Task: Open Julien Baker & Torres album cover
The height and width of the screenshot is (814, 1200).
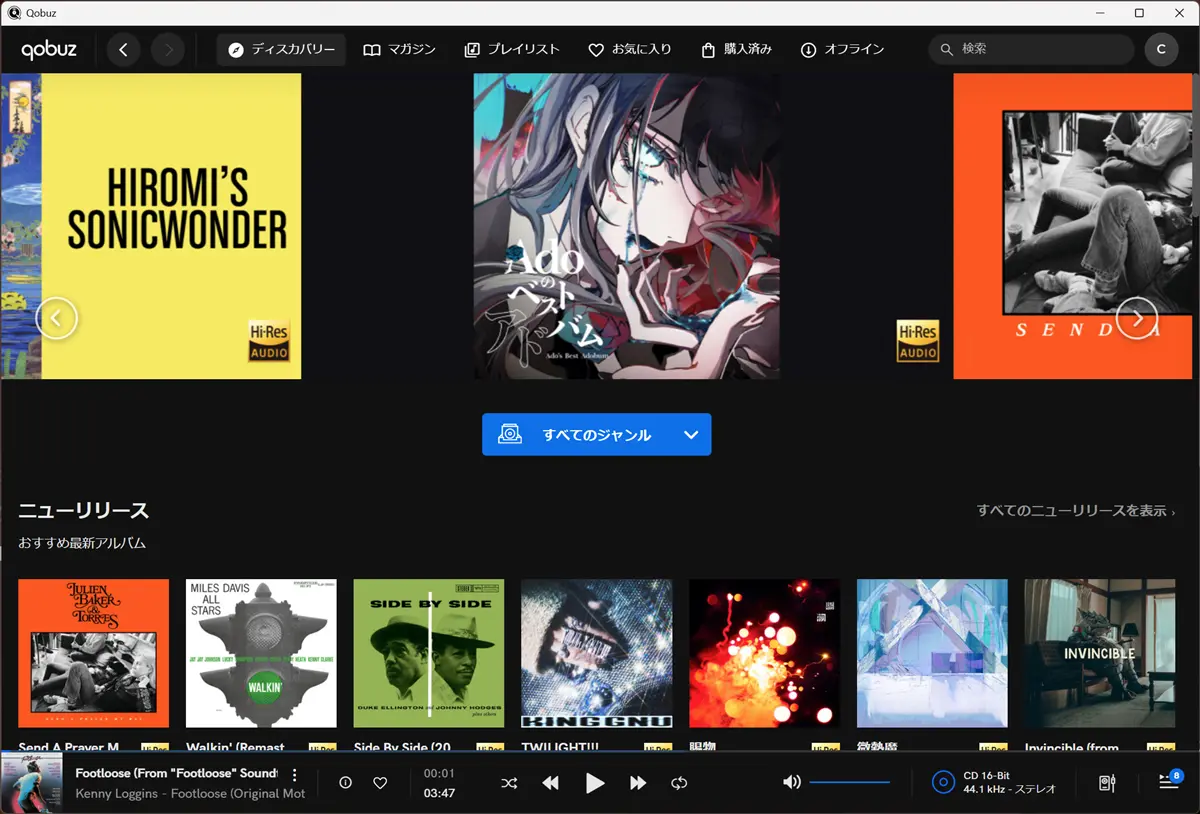Action: pyautogui.click(x=94, y=654)
